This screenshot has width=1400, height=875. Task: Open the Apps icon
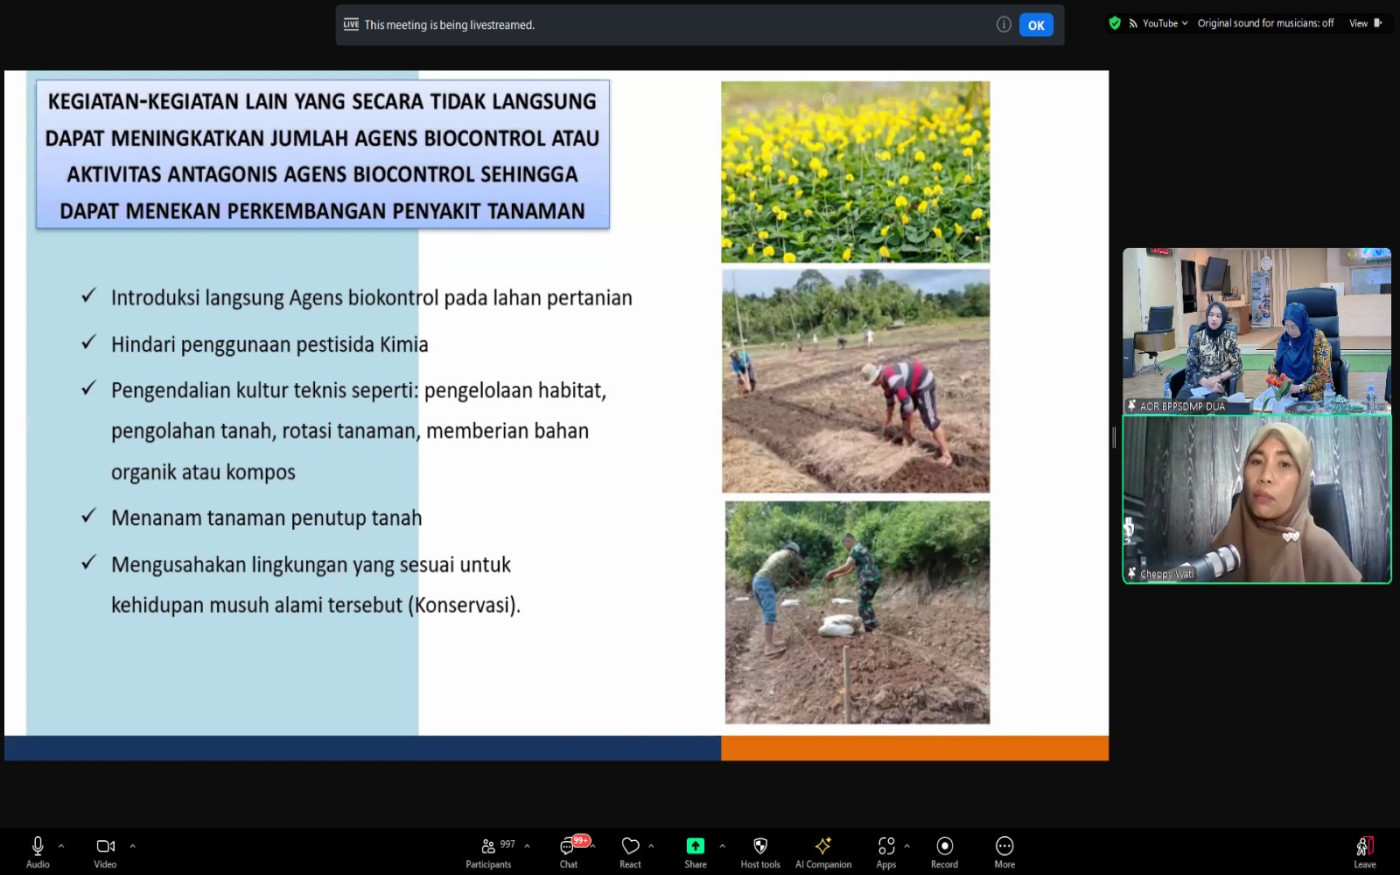click(x=886, y=851)
